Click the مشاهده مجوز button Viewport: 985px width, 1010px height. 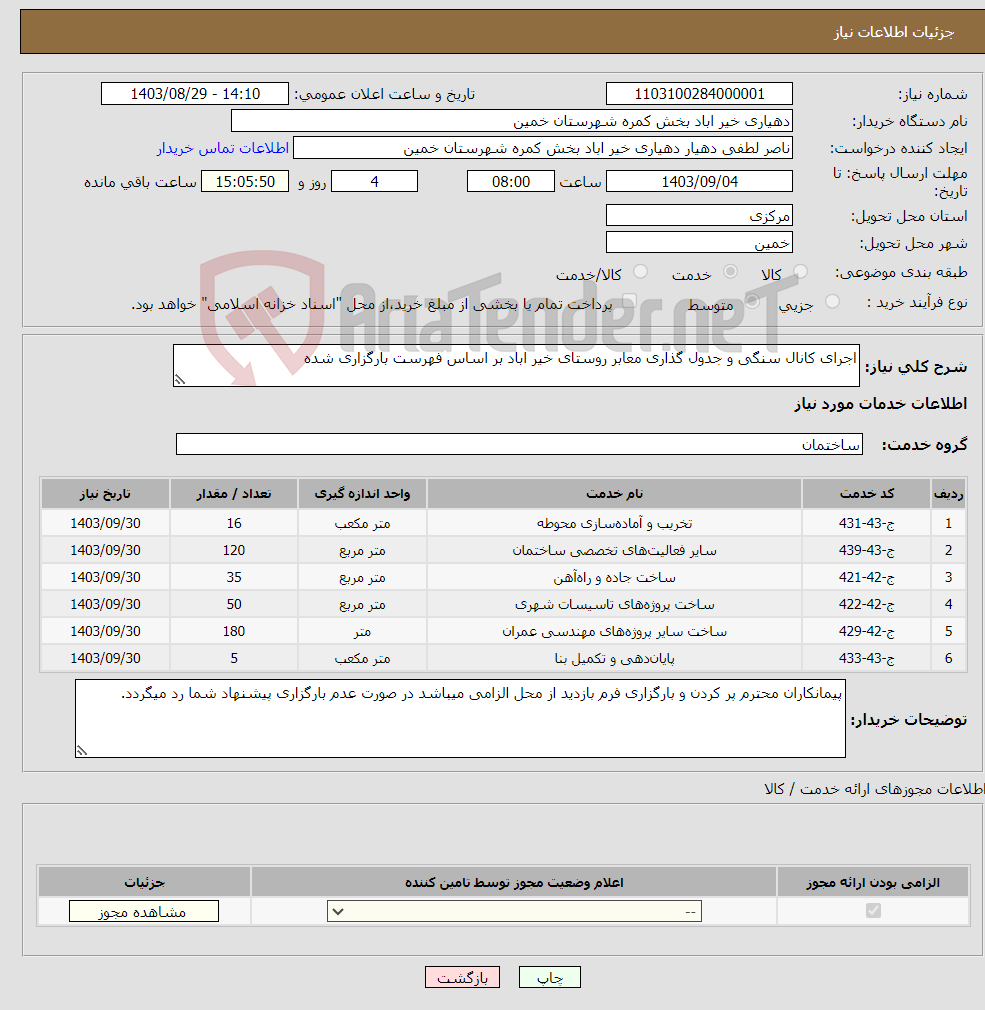(144, 911)
